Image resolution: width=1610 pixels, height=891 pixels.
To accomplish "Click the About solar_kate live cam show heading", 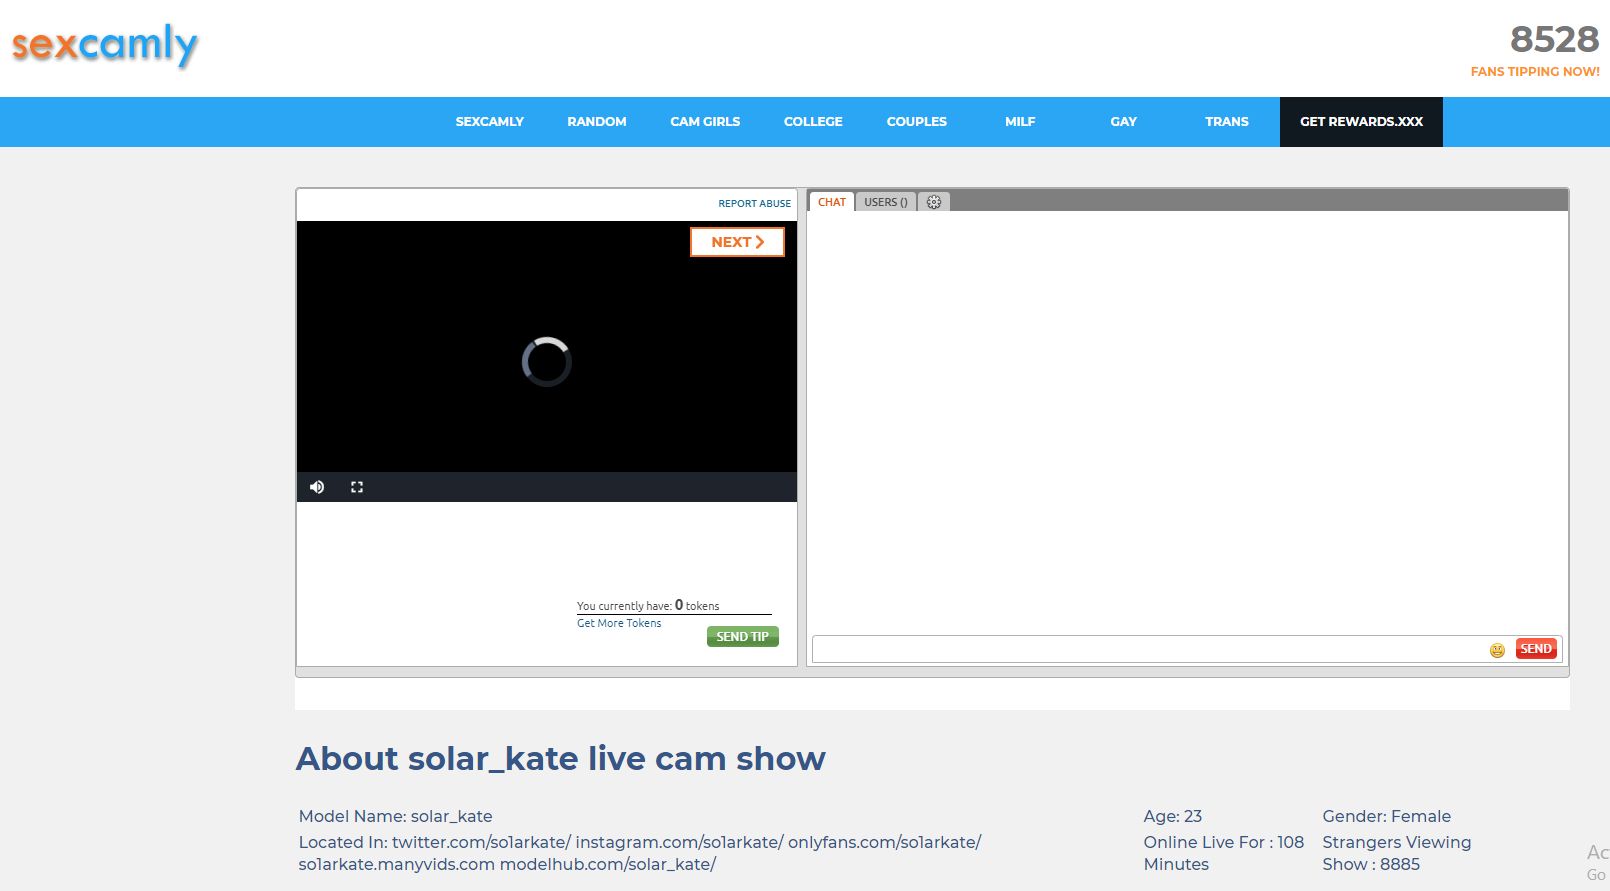I will click(x=561, y=759).
